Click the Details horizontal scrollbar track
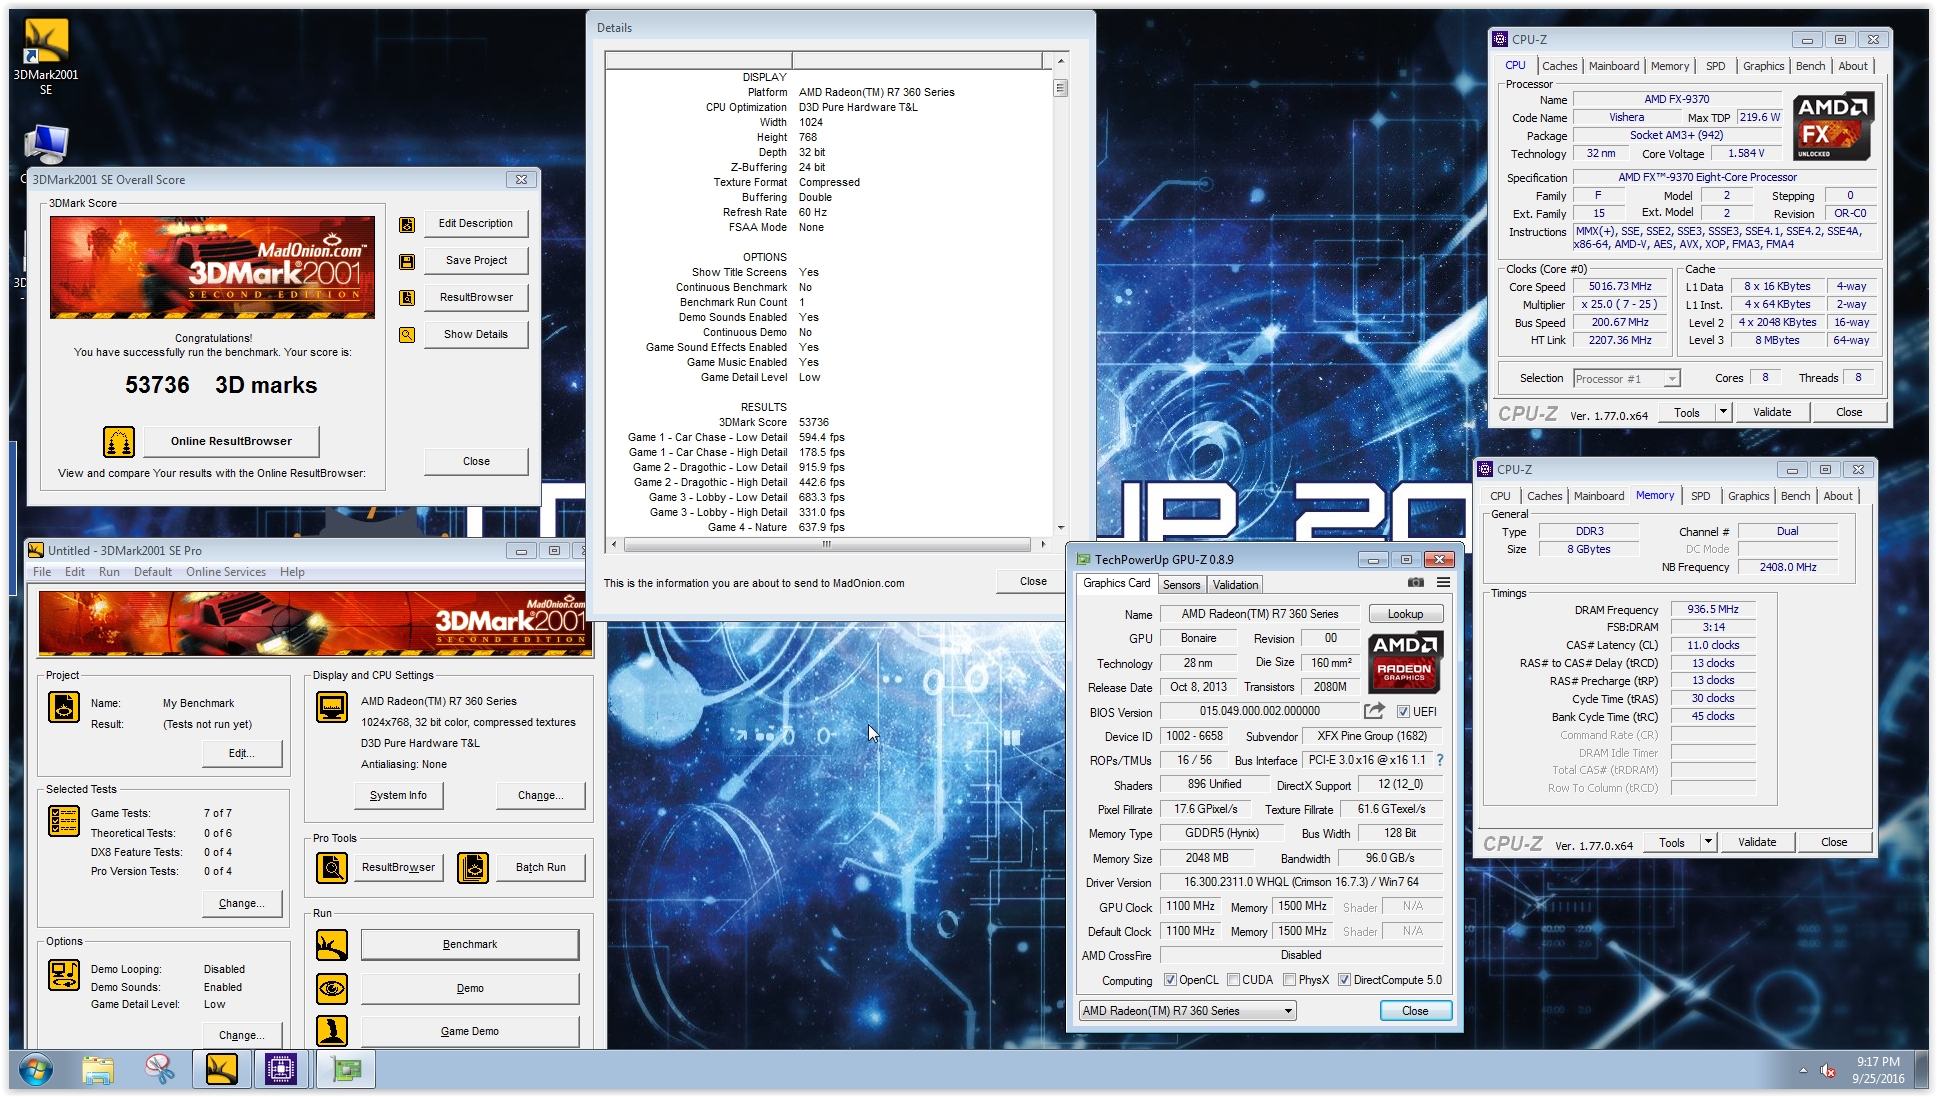Screen dimensions: 1937x1097 pyautogui.click(x=827, y=545)
